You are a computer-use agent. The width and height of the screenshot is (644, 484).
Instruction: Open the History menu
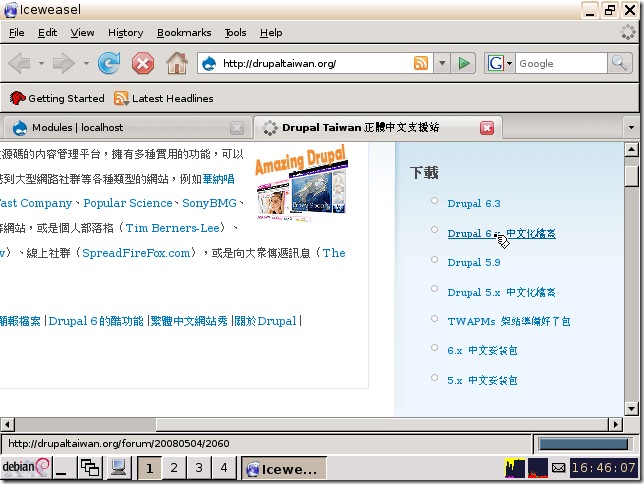tap(126, 32)
